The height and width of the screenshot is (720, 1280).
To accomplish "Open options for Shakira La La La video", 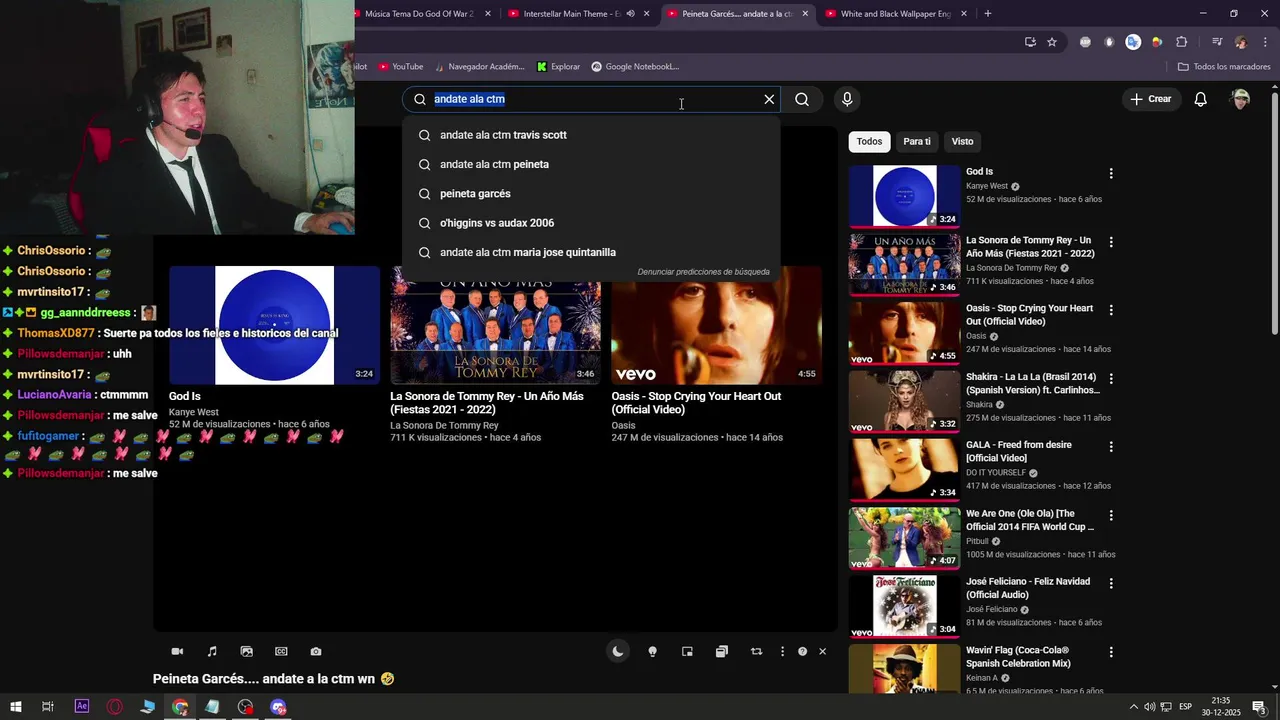I will [x=1110, y=379].
